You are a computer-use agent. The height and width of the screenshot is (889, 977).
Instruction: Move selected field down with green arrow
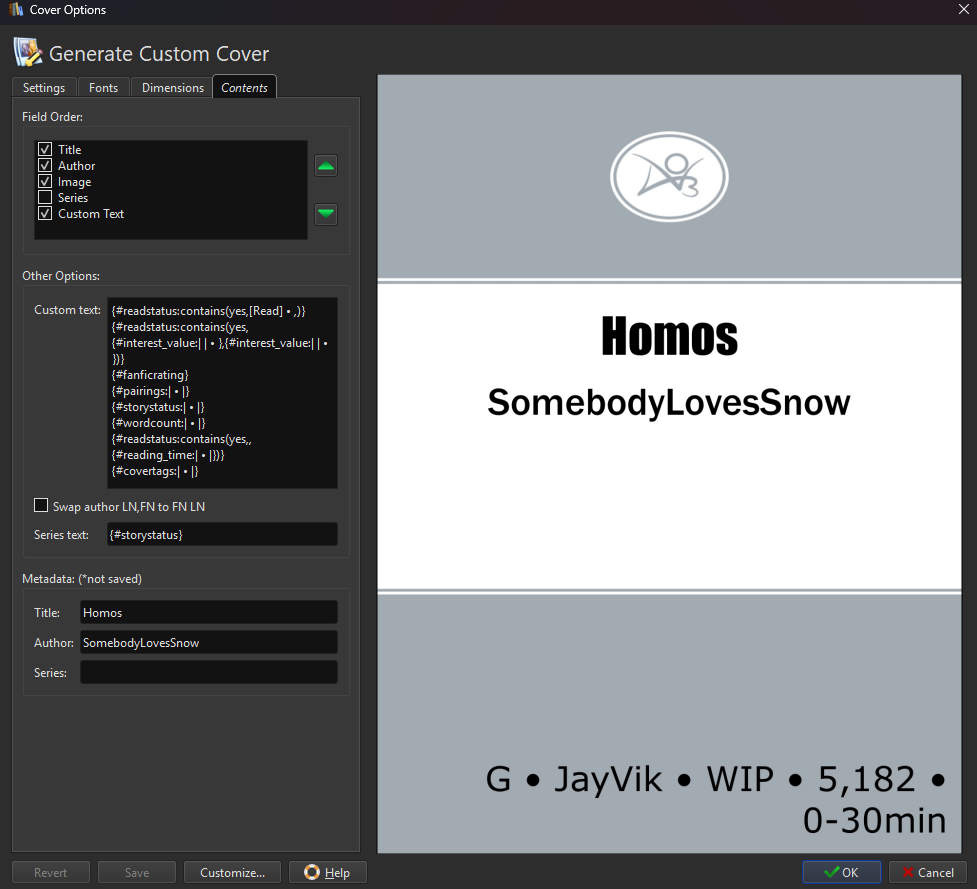point(326,214)
